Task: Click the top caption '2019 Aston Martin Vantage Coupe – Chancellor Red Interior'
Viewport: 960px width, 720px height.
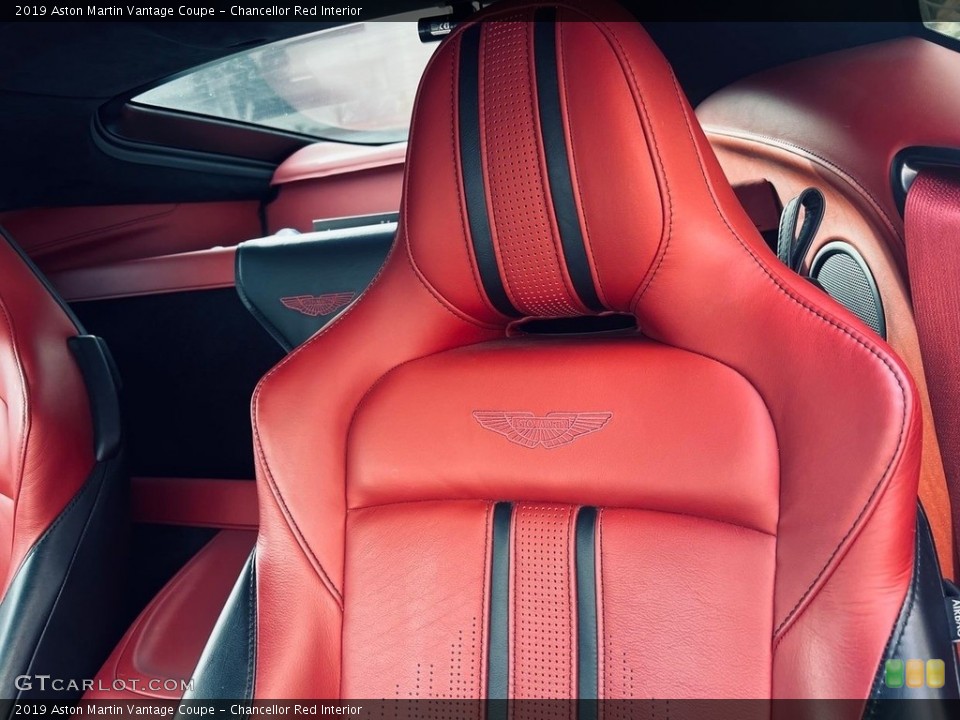Action: point(189,10)
